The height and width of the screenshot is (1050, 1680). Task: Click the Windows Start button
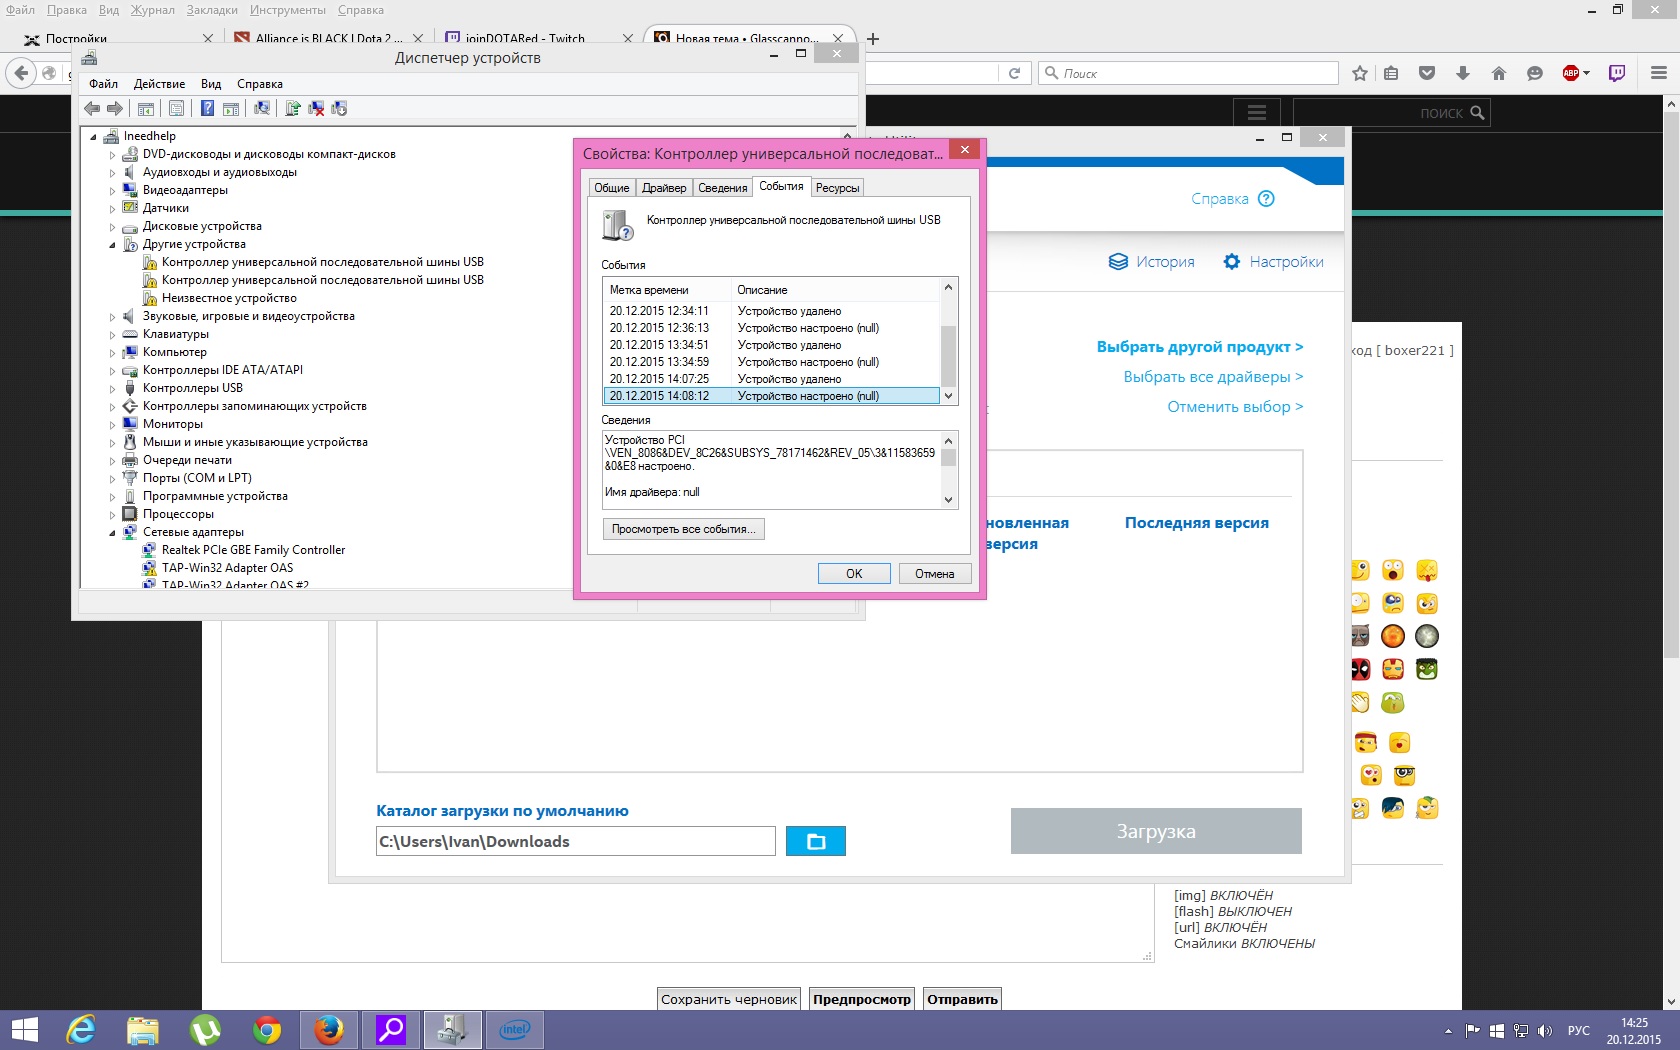point(24,1029)
